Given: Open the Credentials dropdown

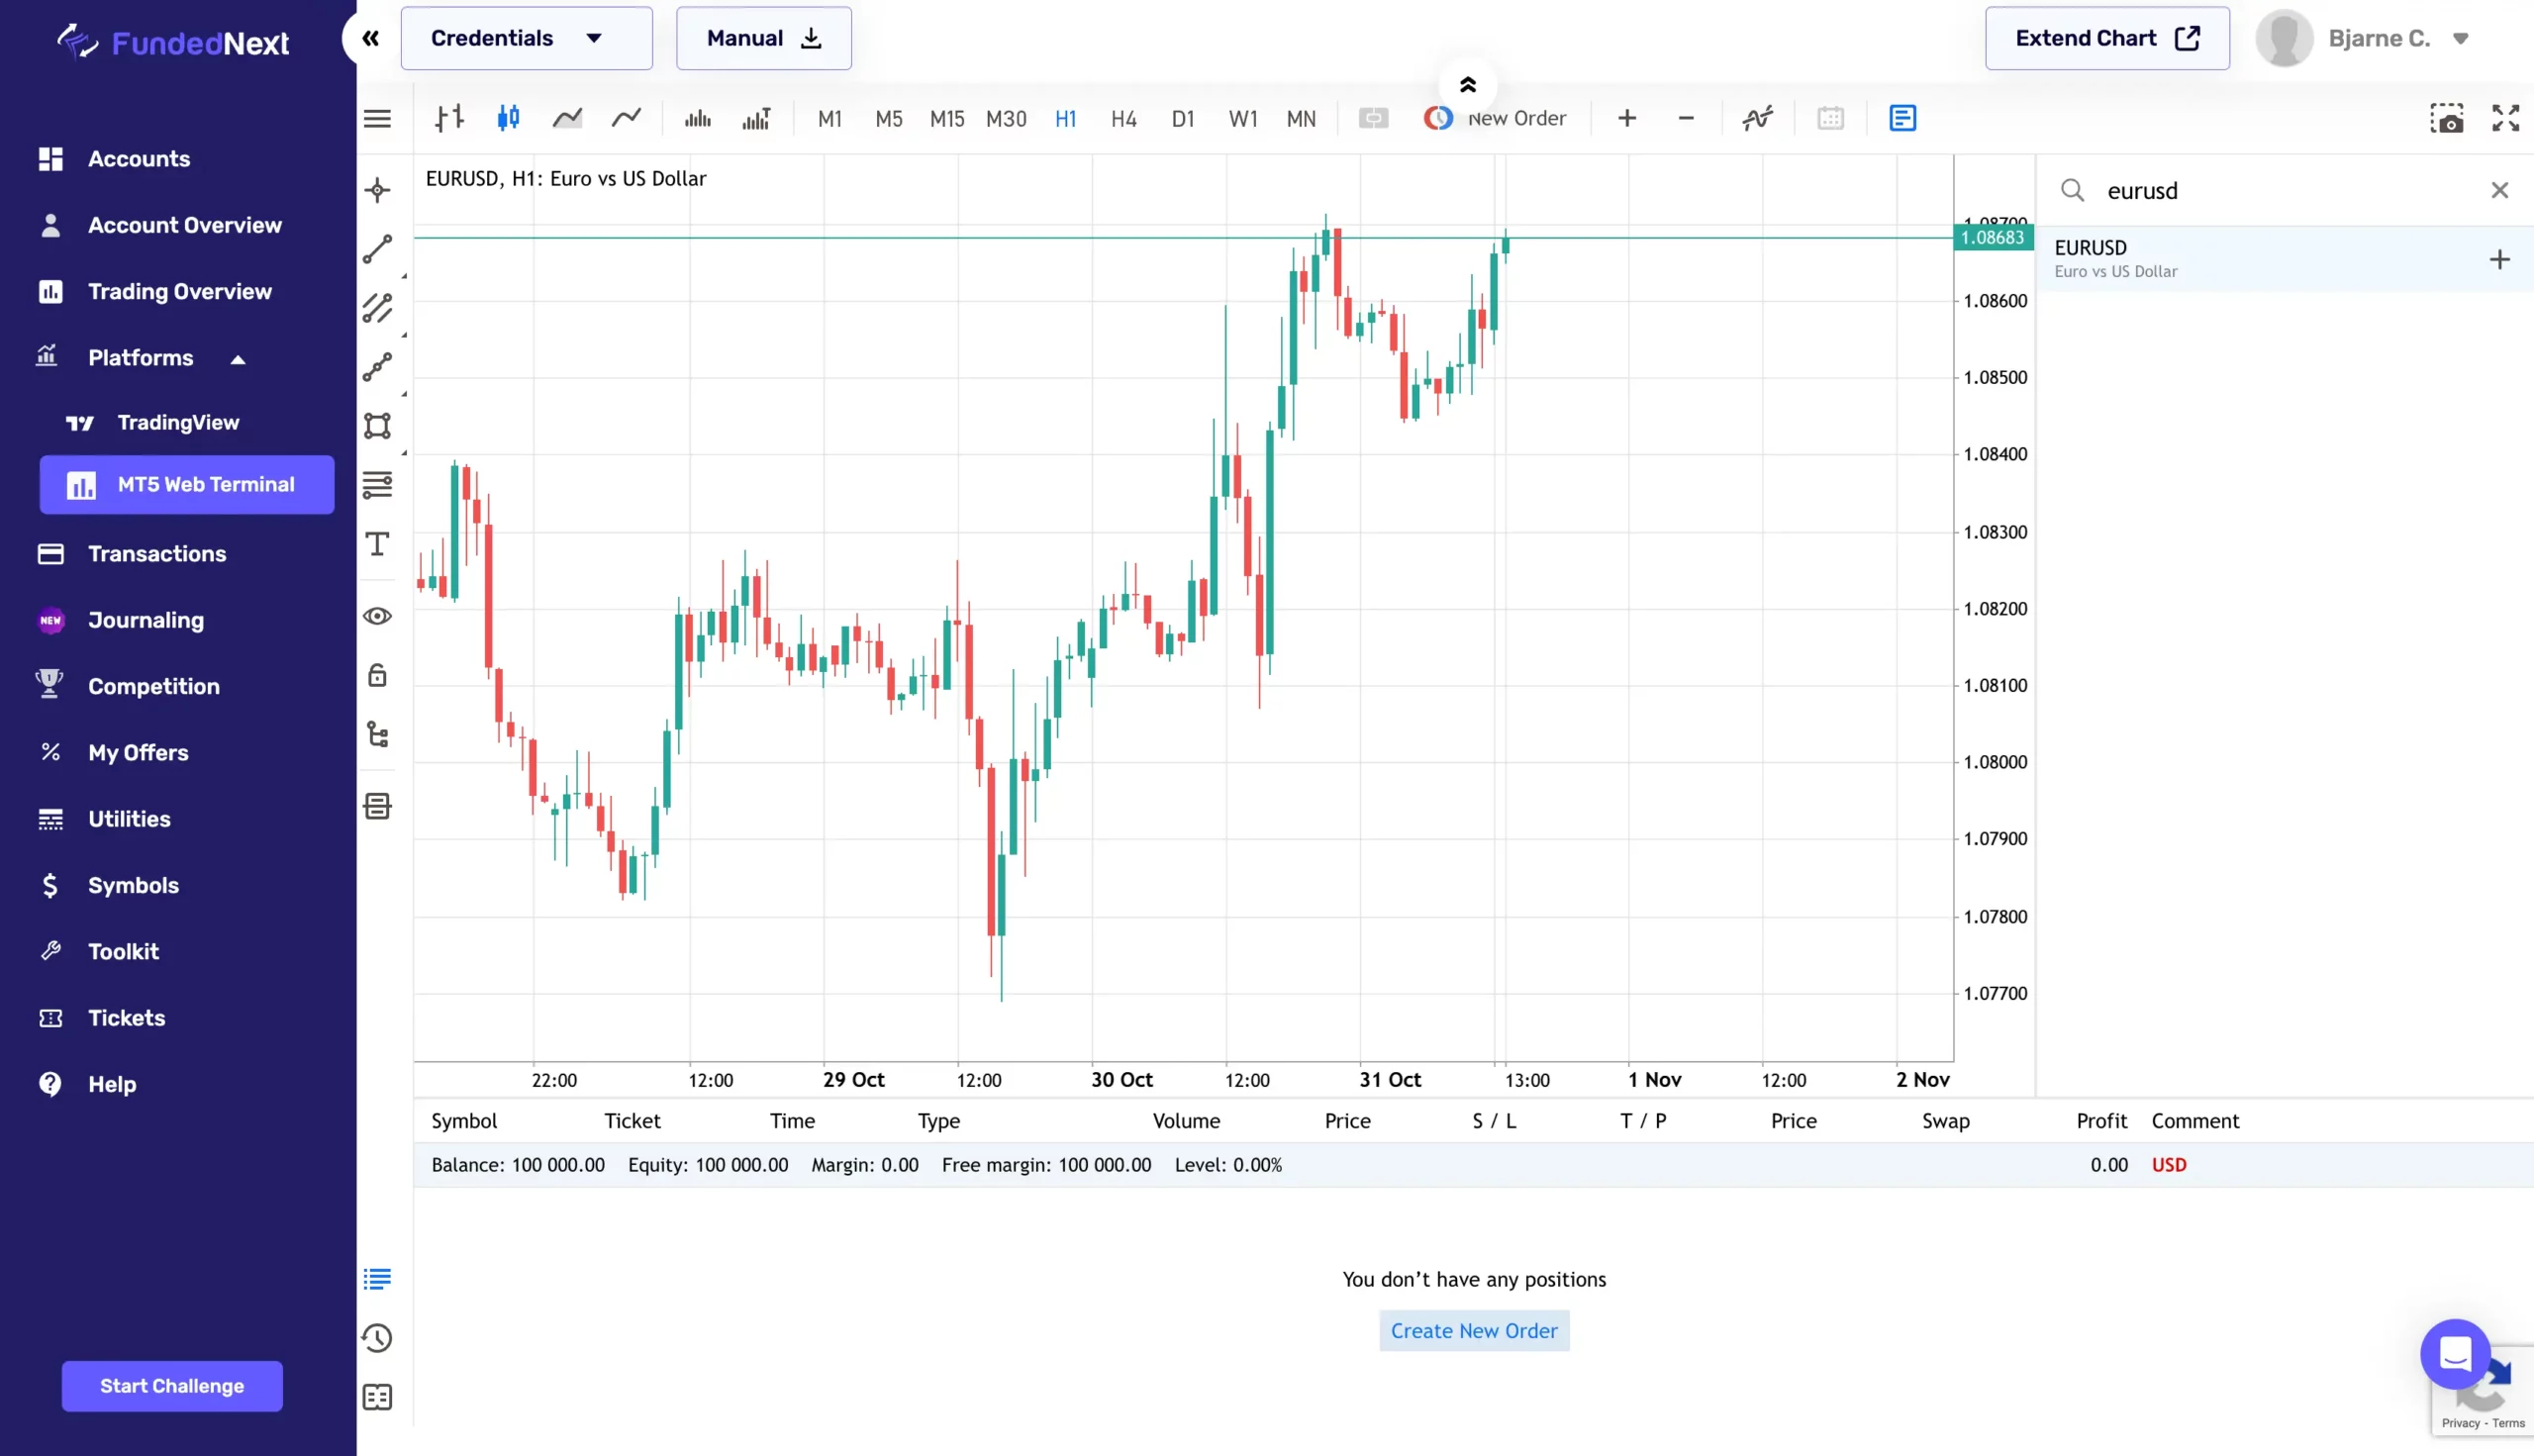Looking at the screenshot, I should tap(526, 38).
